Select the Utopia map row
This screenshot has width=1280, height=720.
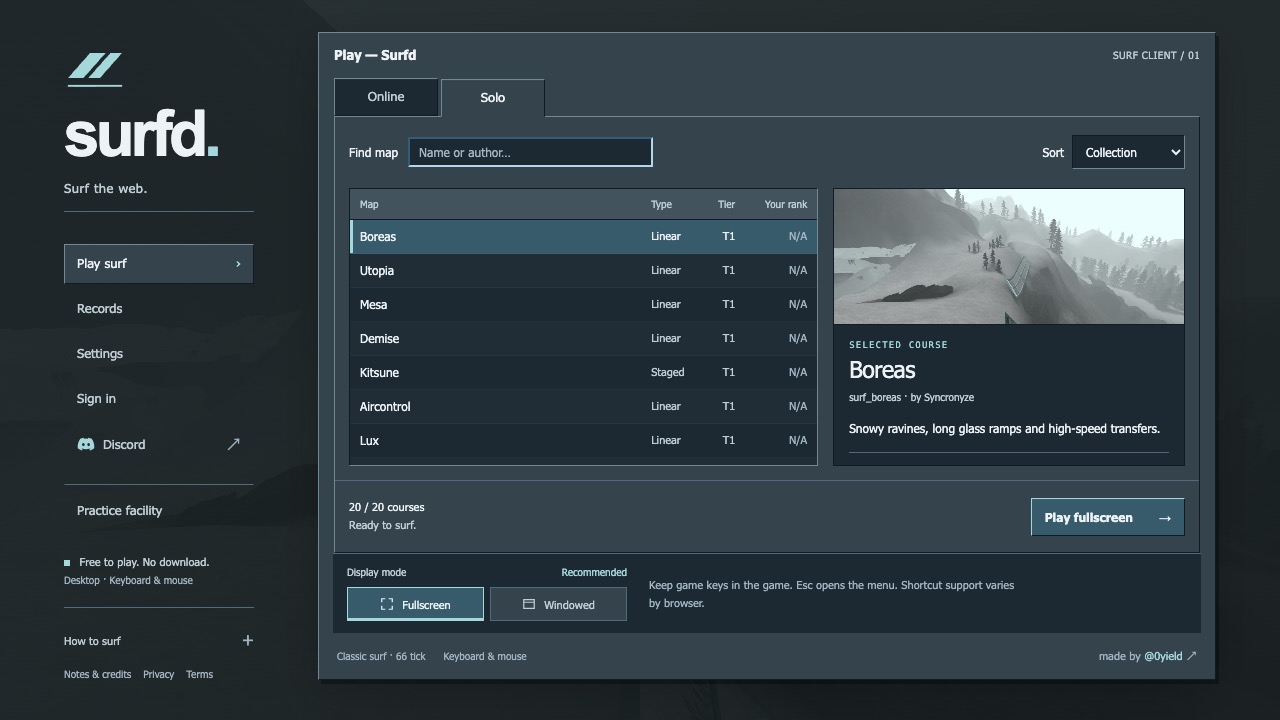[x=583, y=271]
